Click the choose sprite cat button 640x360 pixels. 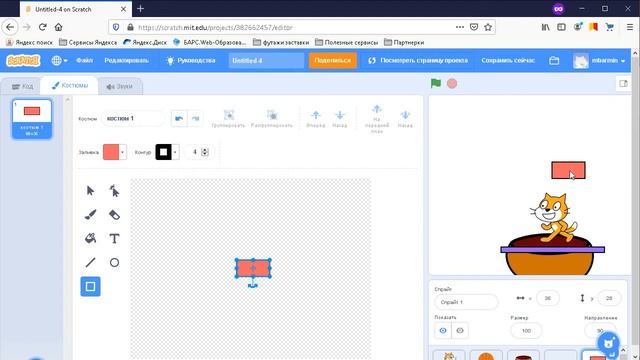[x=608, y=343]
